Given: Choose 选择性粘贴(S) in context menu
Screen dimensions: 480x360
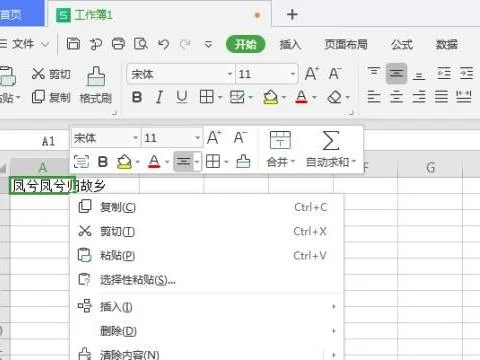Looking at the screenshot, I should [207, 280].
